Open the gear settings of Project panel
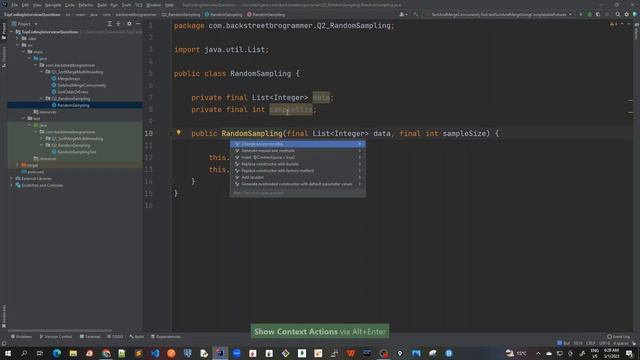Image resolution: width=640 pixels, height=360 pixels. (x=129, y=24)
